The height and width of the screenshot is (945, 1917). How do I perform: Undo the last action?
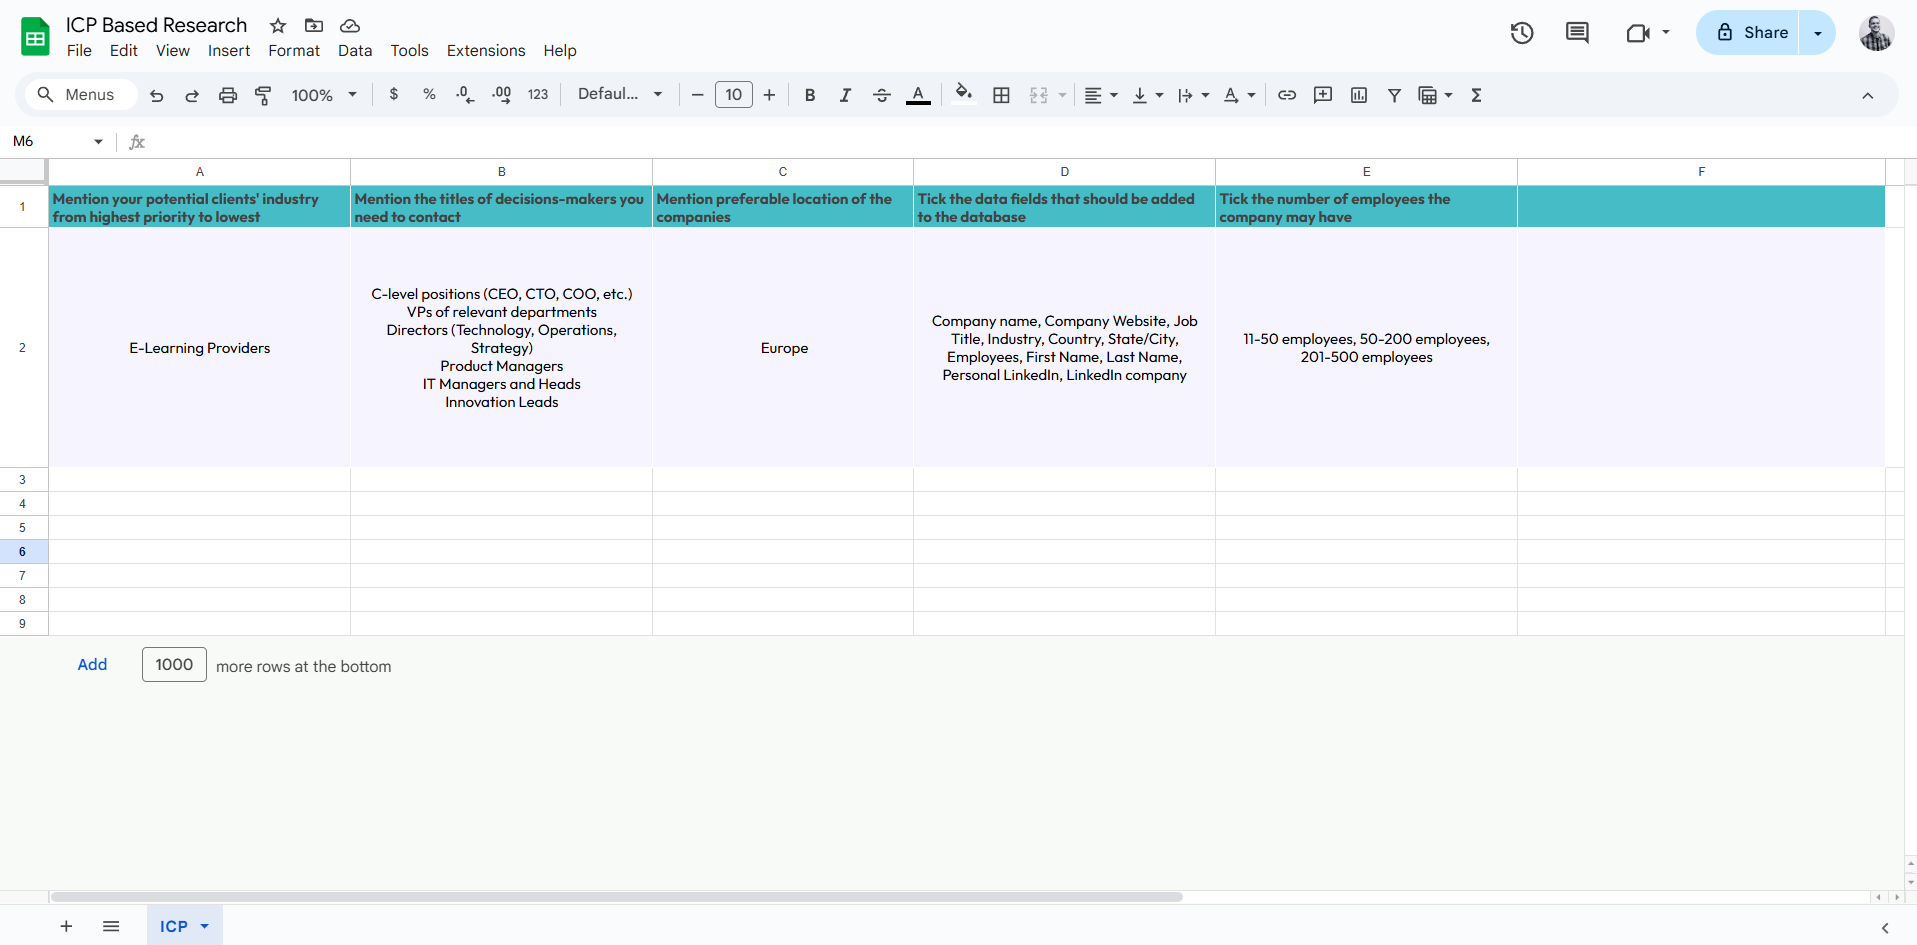tap(156, 95)
